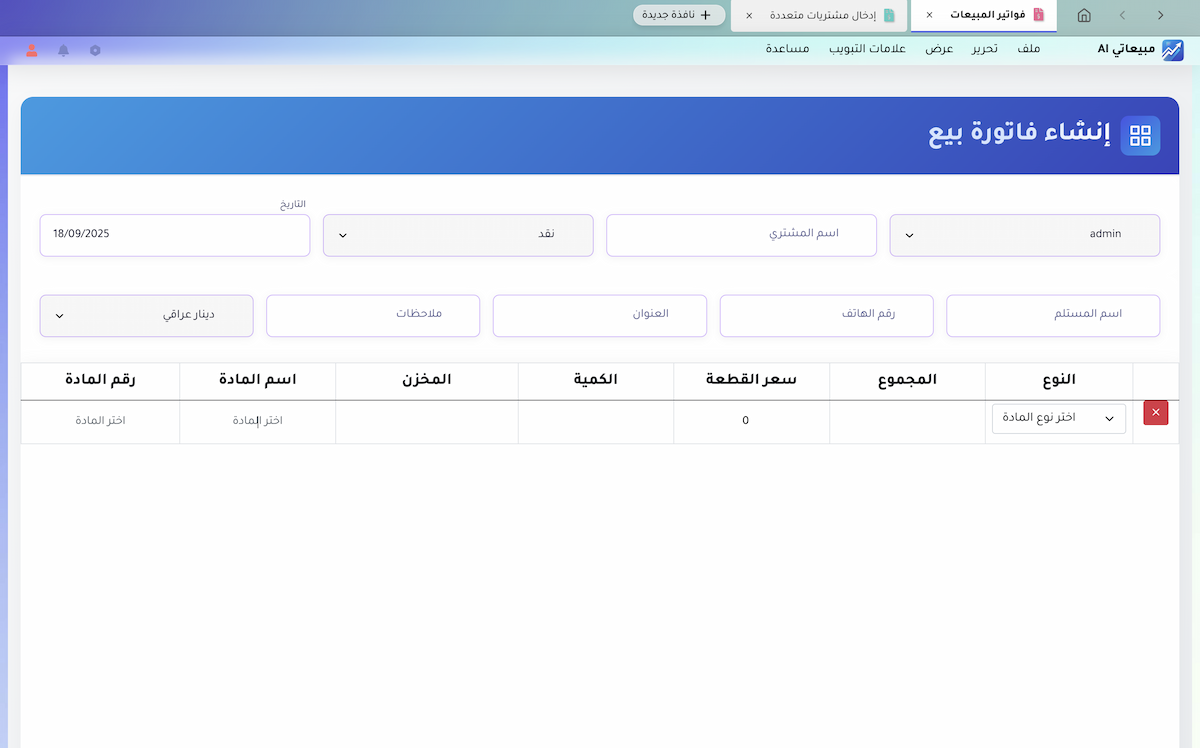Close the إدخال مشتريات متعددة tab
This screenshot has width=1200, height=748.
point(749,15)
